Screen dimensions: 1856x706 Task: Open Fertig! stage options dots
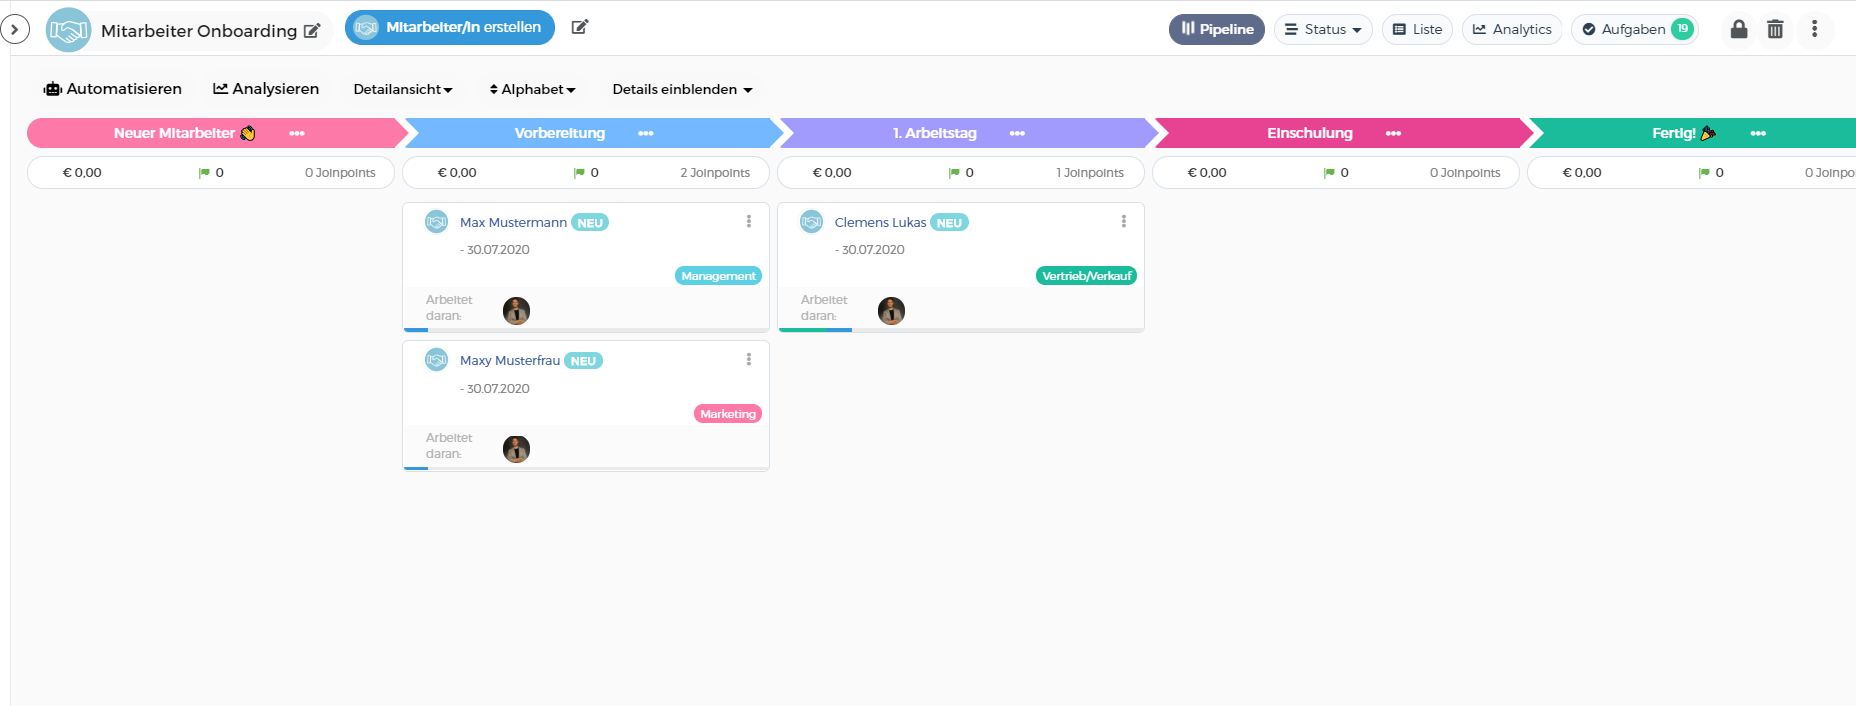1758,133
